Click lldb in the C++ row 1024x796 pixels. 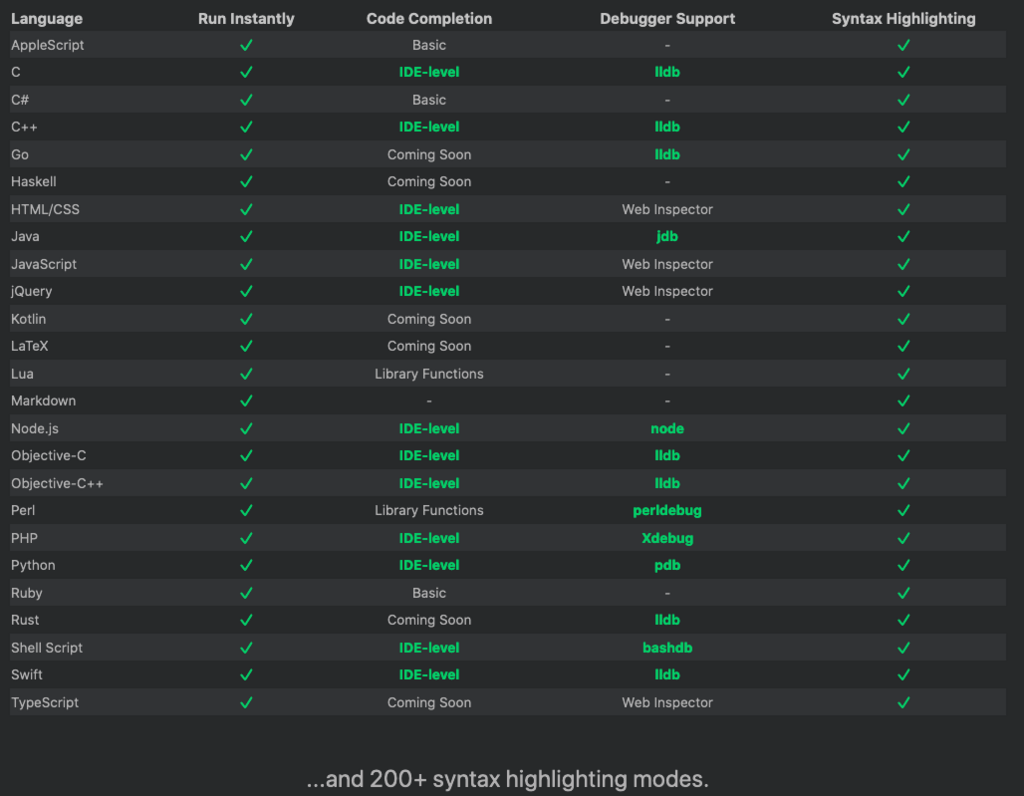[x=667, y=127]
